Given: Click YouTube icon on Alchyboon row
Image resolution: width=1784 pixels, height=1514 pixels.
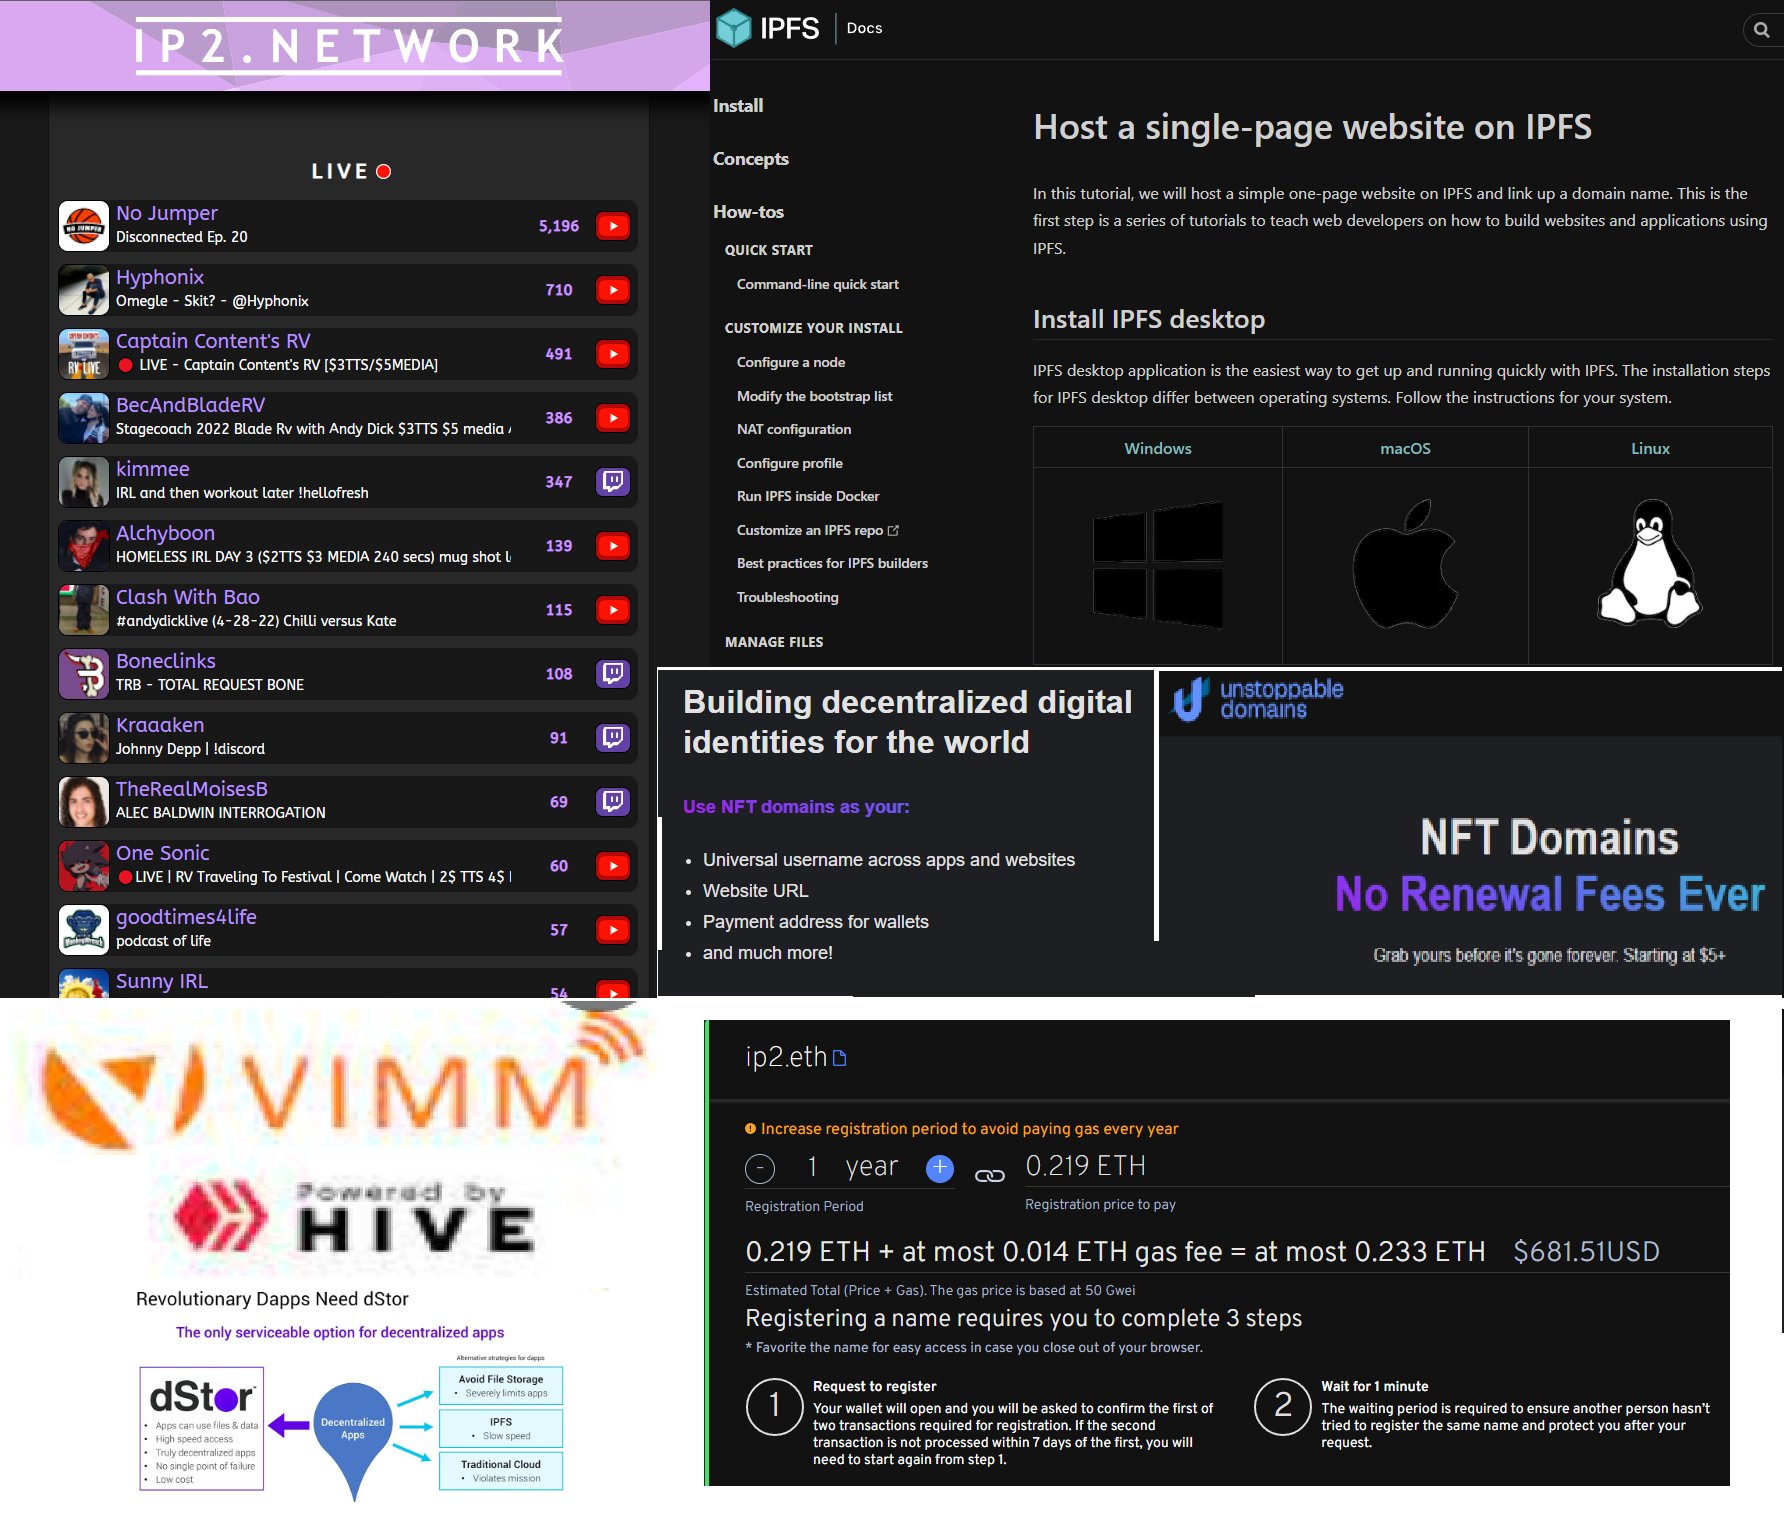Looking at the screenshot, I should [613, 546].
